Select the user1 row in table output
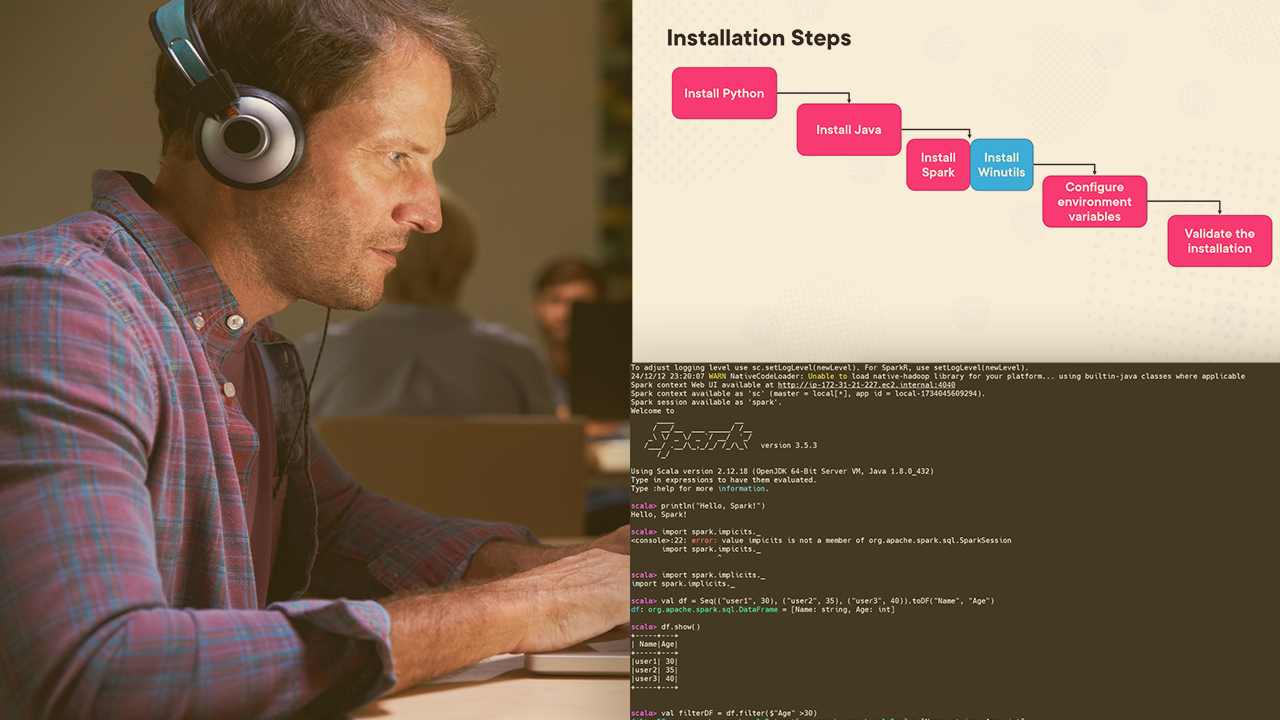Viewport: 1280px width, 720px height. 655,661
